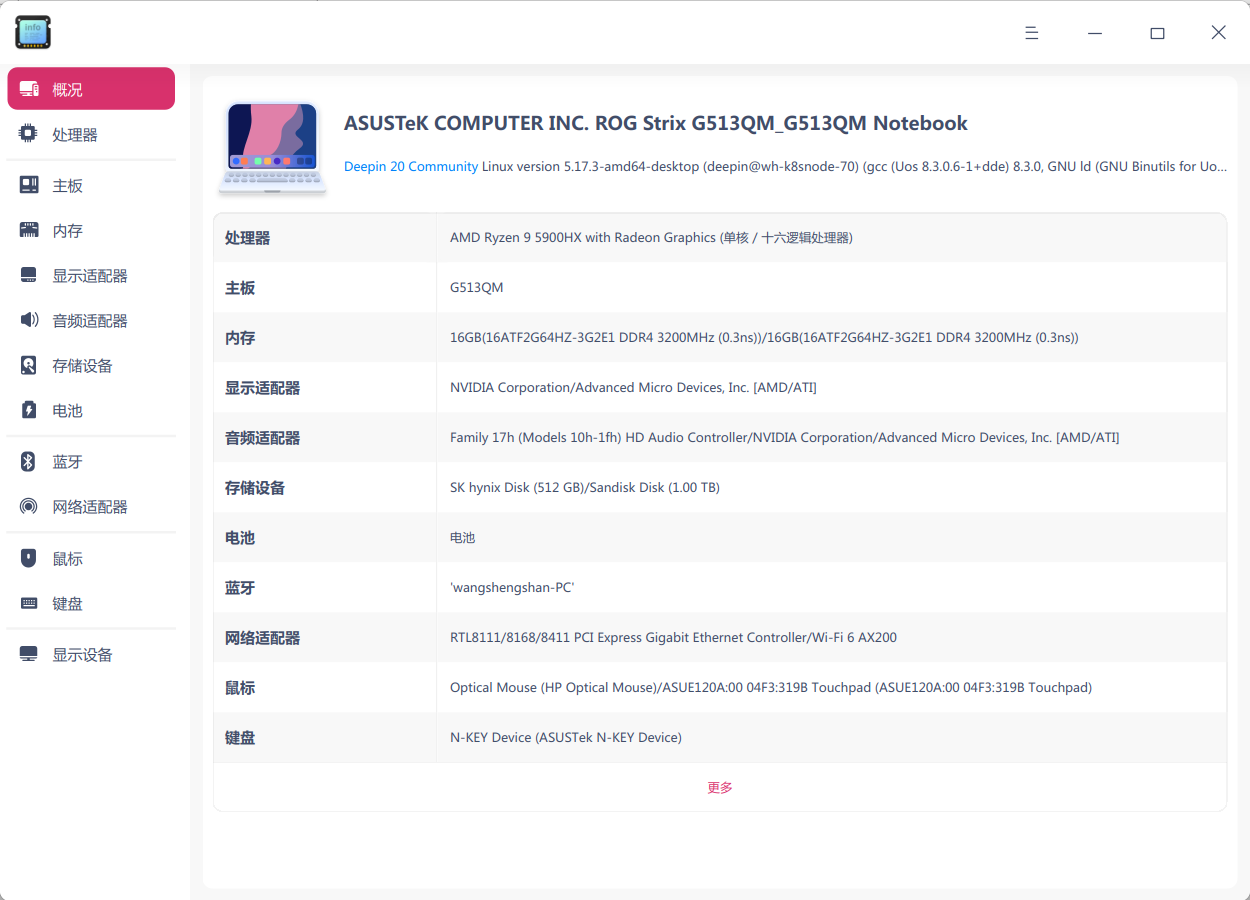
Task: Open the hamburger menu at top right
Action: click(1031, 32)
